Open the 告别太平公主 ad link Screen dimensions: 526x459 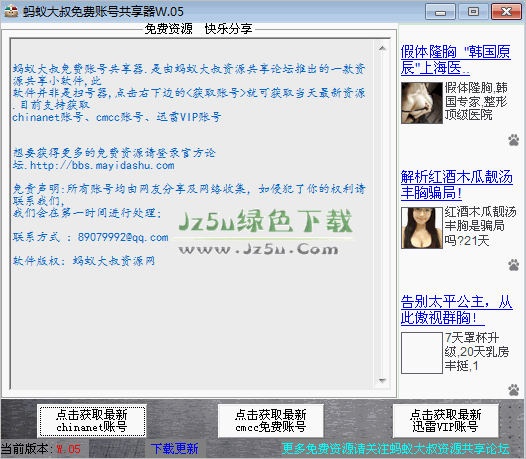[457, 309]
